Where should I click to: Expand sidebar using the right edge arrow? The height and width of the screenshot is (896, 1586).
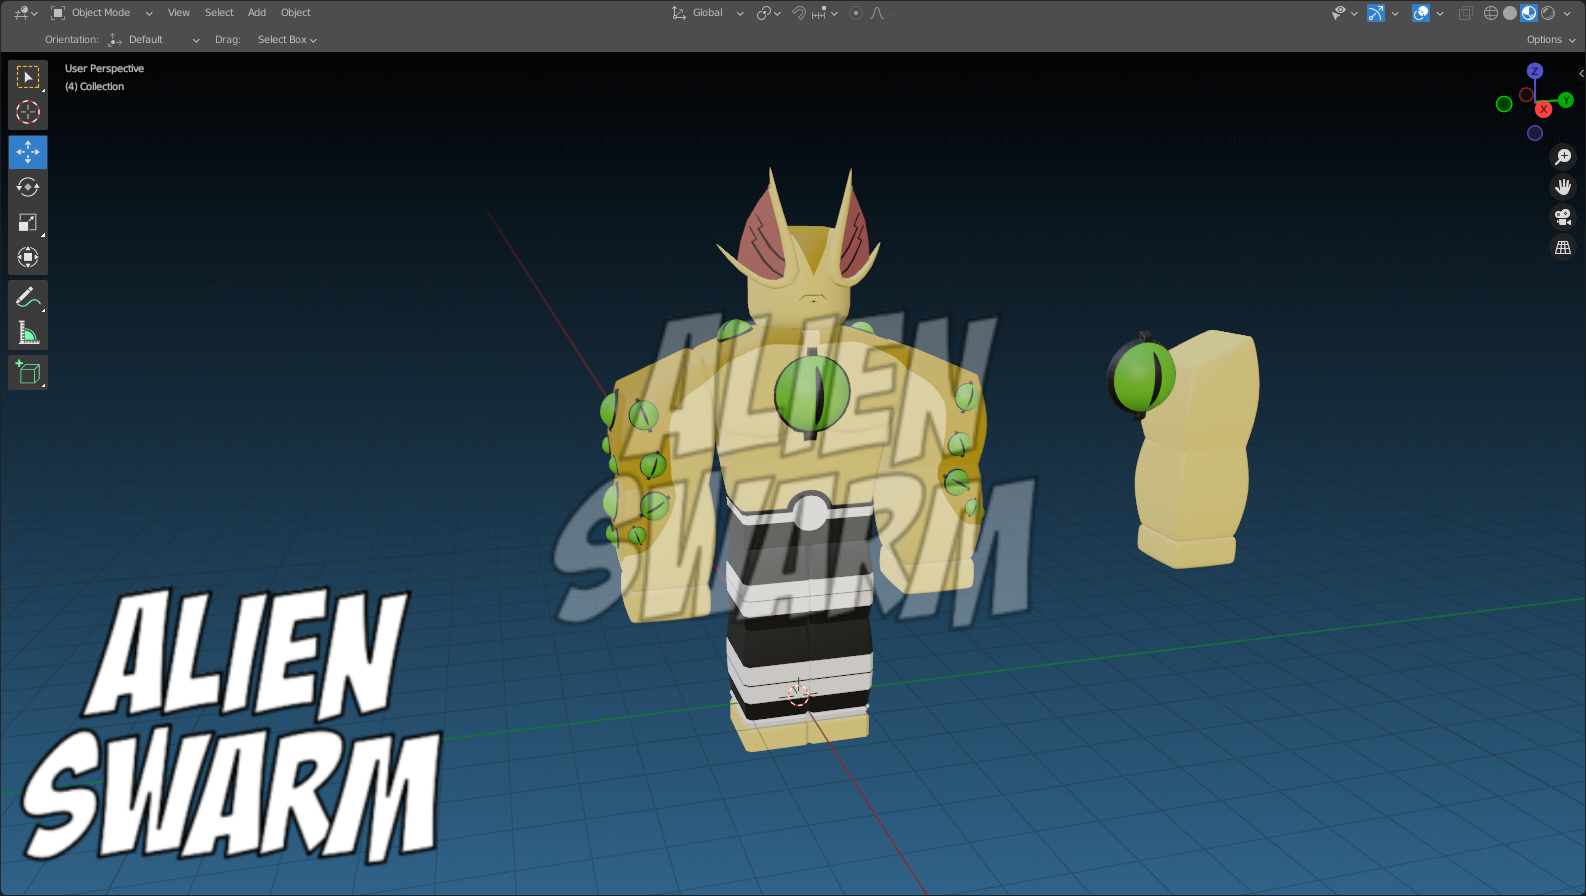pos(1580,73)
